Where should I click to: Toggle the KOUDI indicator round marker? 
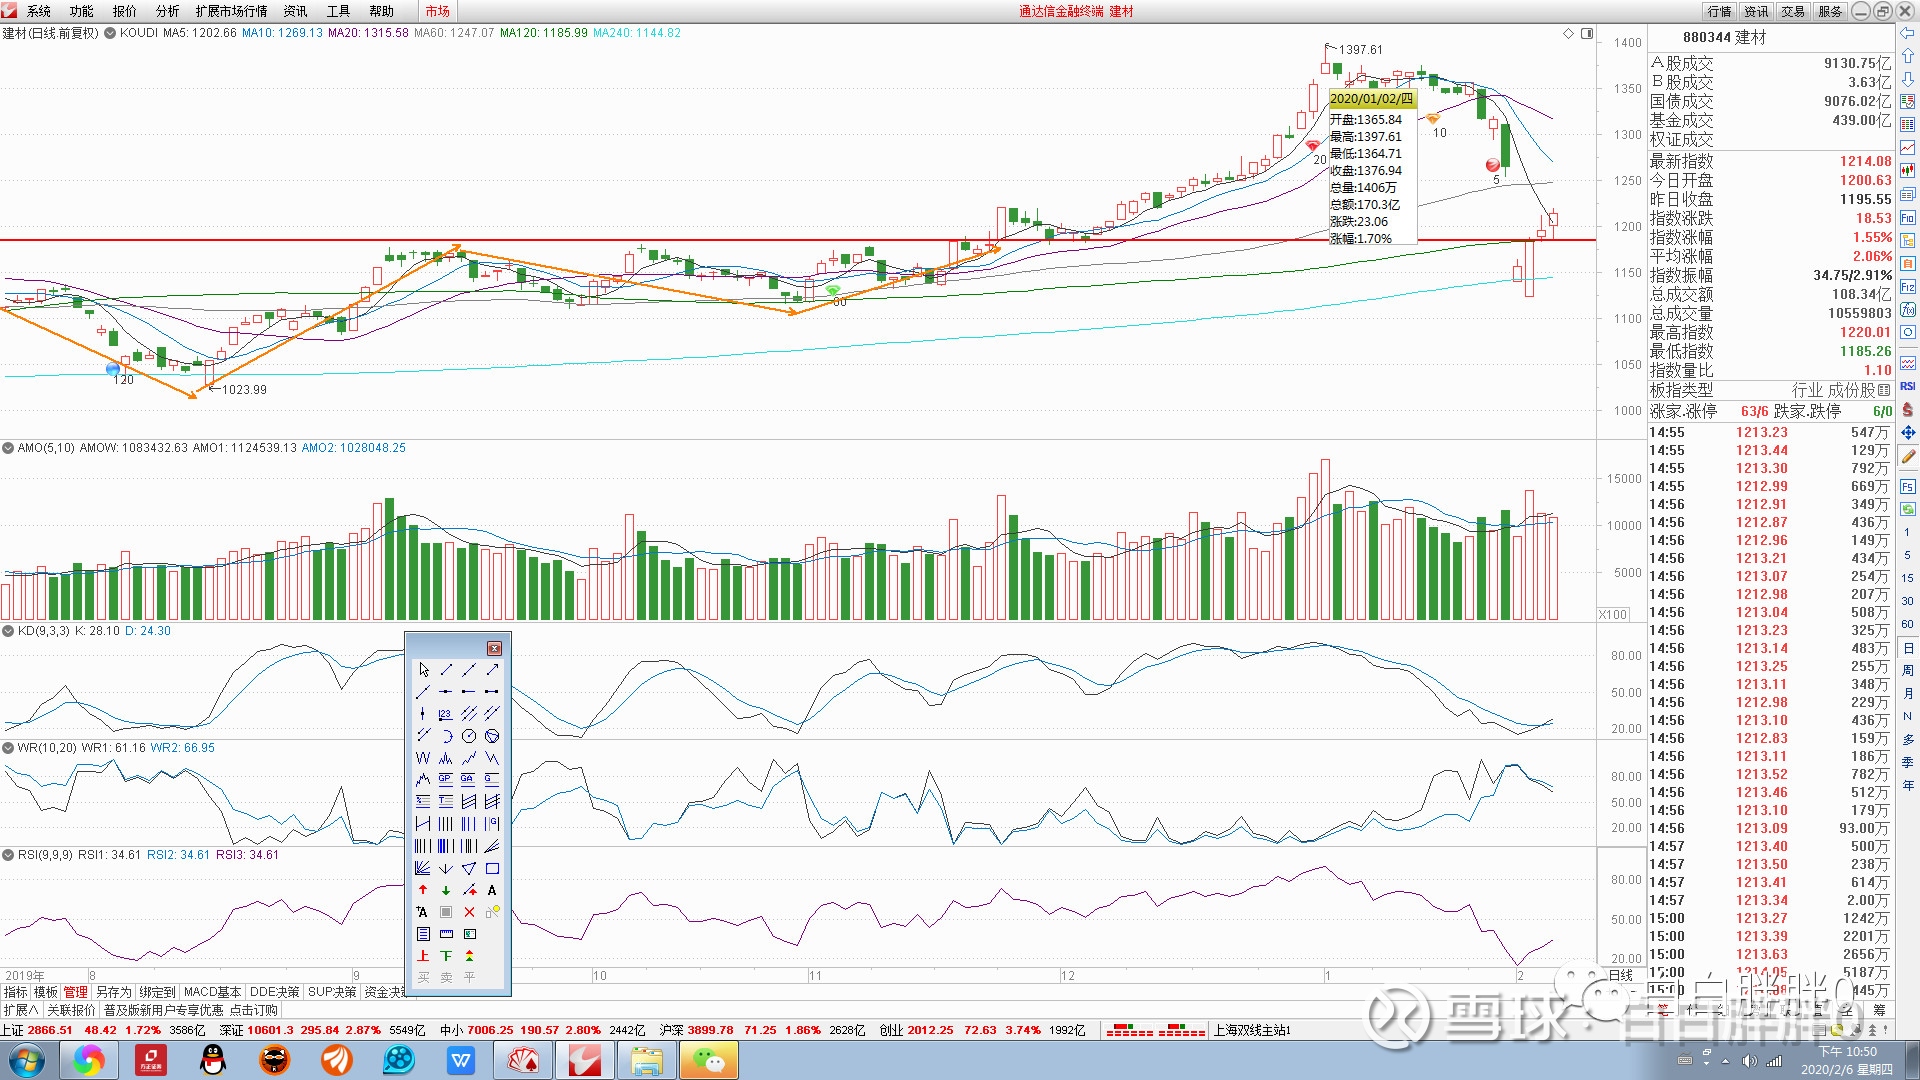point(110,33)
